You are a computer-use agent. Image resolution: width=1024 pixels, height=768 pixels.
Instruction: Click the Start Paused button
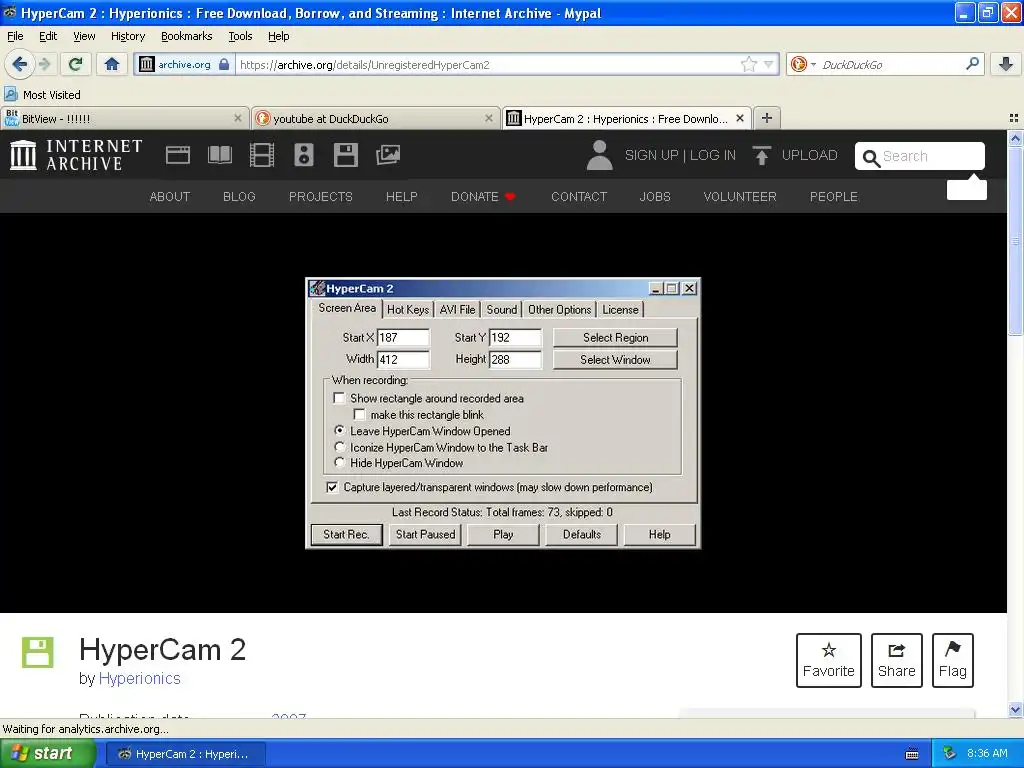425,534
